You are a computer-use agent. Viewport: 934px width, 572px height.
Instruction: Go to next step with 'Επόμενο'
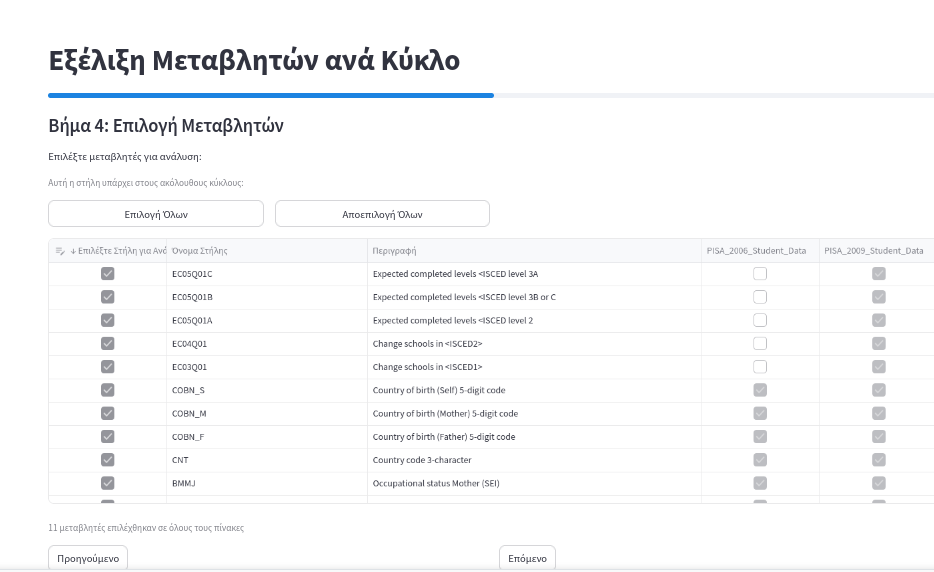(x=527, y=558)
